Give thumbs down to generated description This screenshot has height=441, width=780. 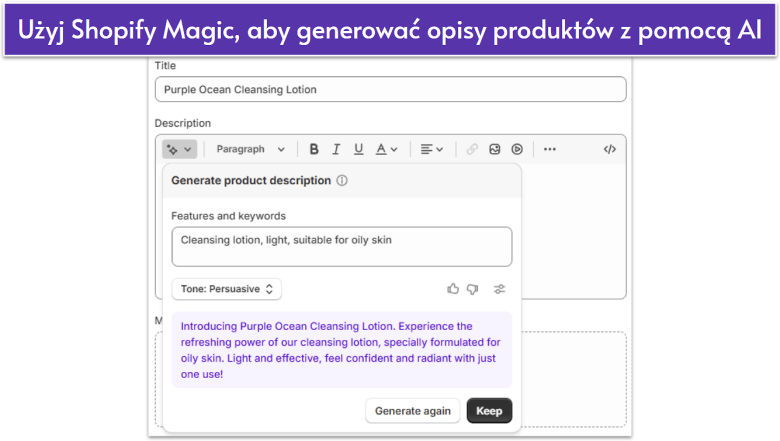[x=473, y=289]
